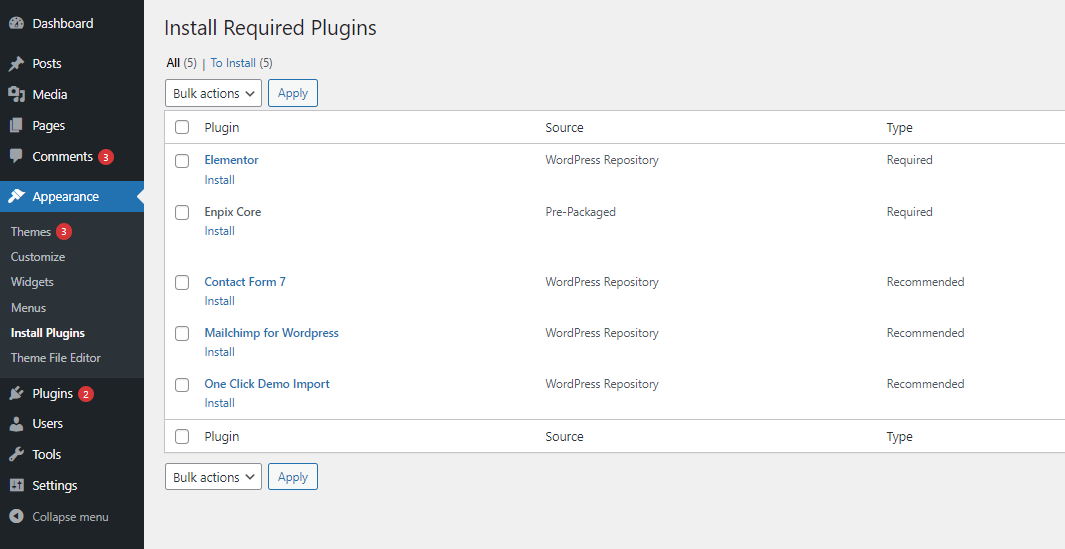Click the Appearance paintbrush icon

coord(16,196)
